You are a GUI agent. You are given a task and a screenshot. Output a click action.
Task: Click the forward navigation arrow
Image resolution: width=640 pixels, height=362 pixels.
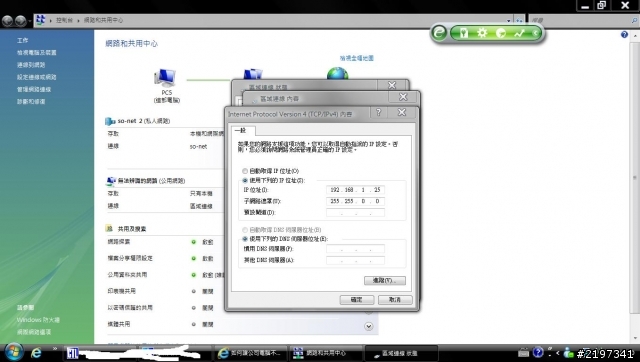pyautogui.click(x=20, y=20)
